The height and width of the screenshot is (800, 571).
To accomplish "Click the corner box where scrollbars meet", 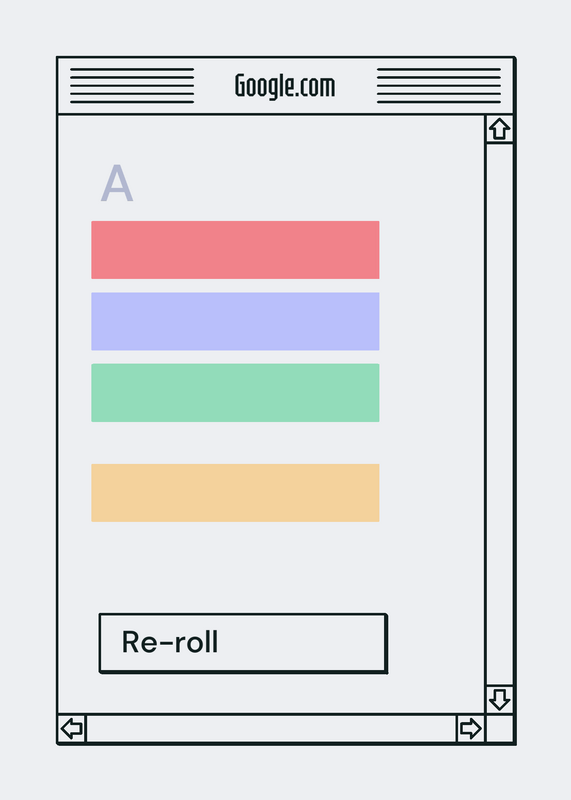I will point(499,728).
